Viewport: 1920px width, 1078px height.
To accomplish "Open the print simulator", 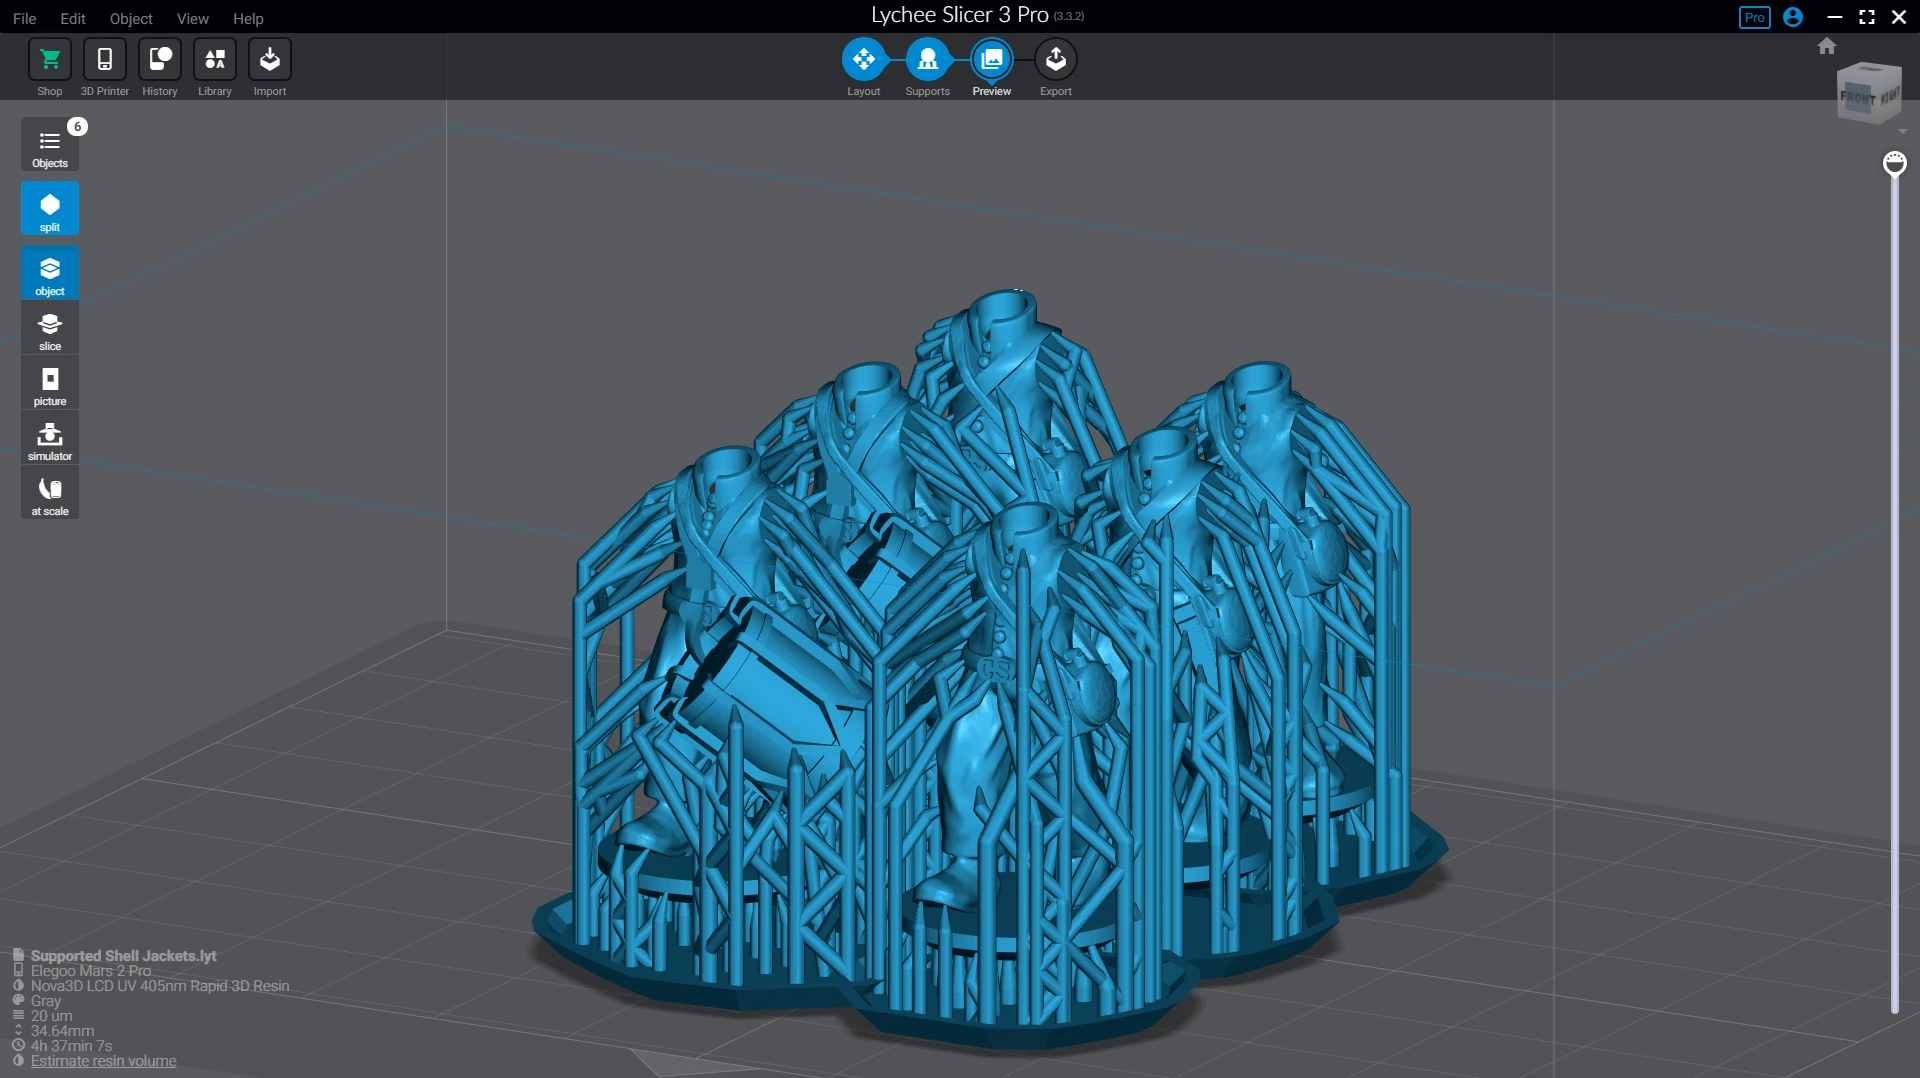I will [x=50, y=439].
